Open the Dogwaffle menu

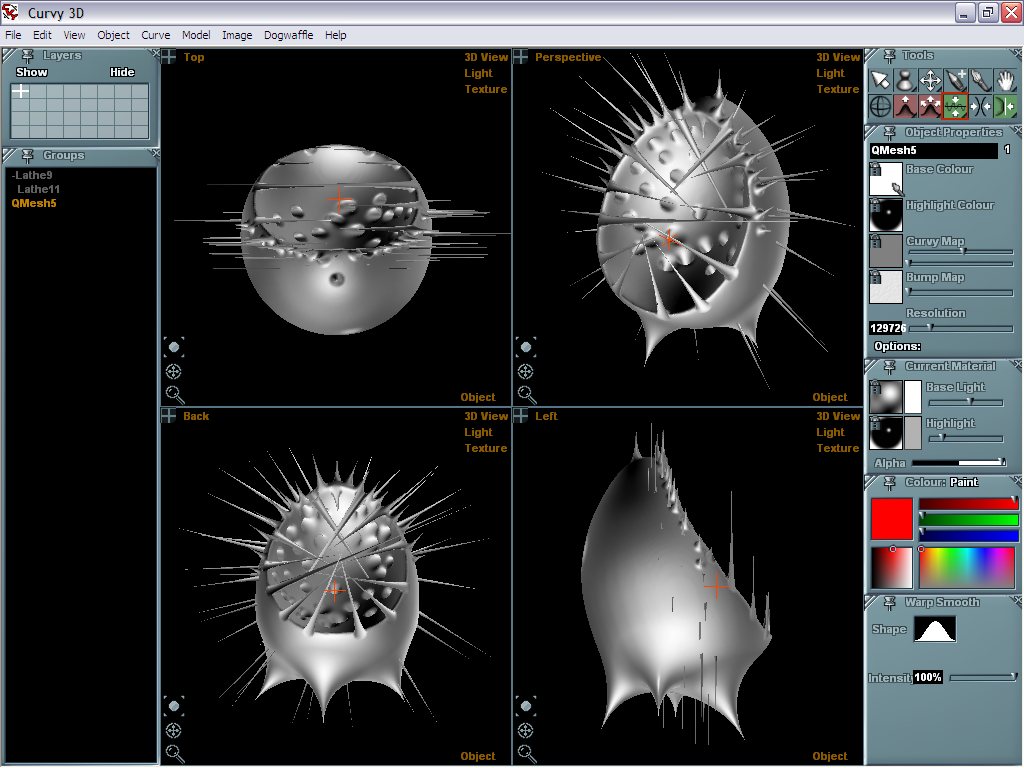coord(288,35)
